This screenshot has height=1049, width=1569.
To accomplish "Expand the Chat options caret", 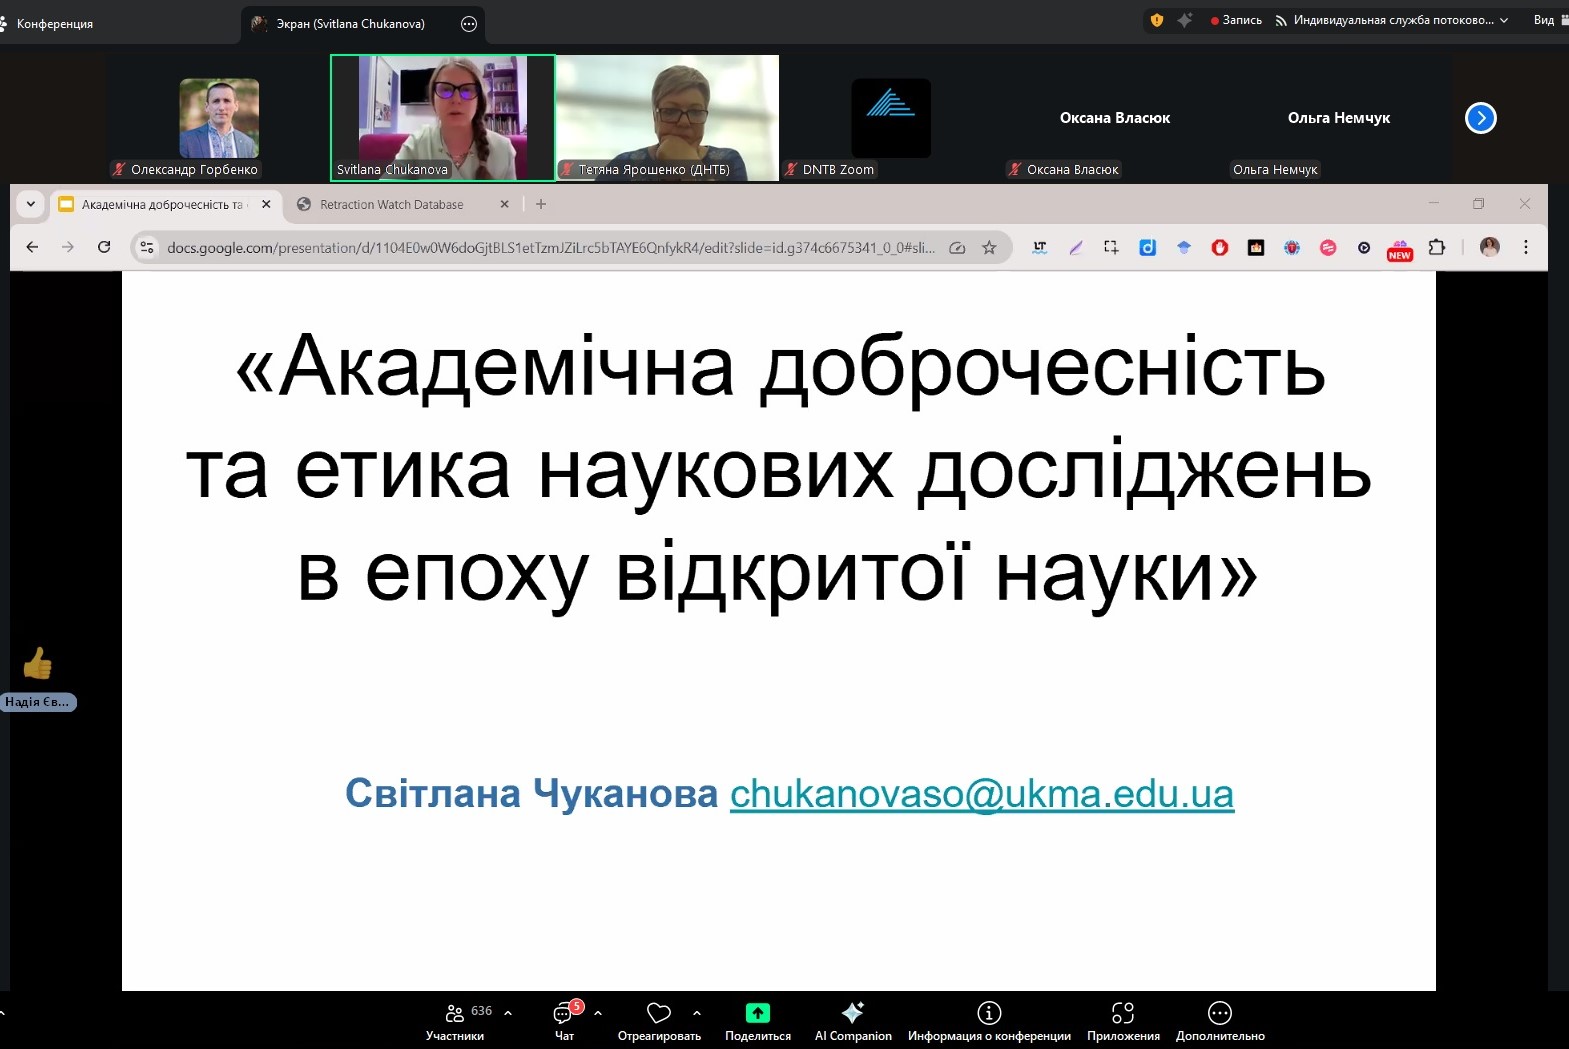I will pyautogui.click(x=598, y=1013).
